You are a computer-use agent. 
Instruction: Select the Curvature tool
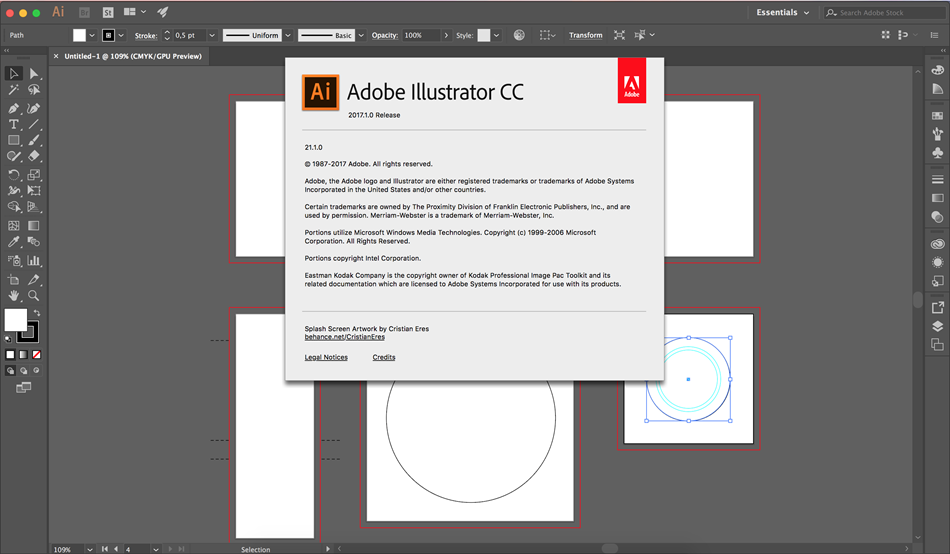(x=34, y=108)
